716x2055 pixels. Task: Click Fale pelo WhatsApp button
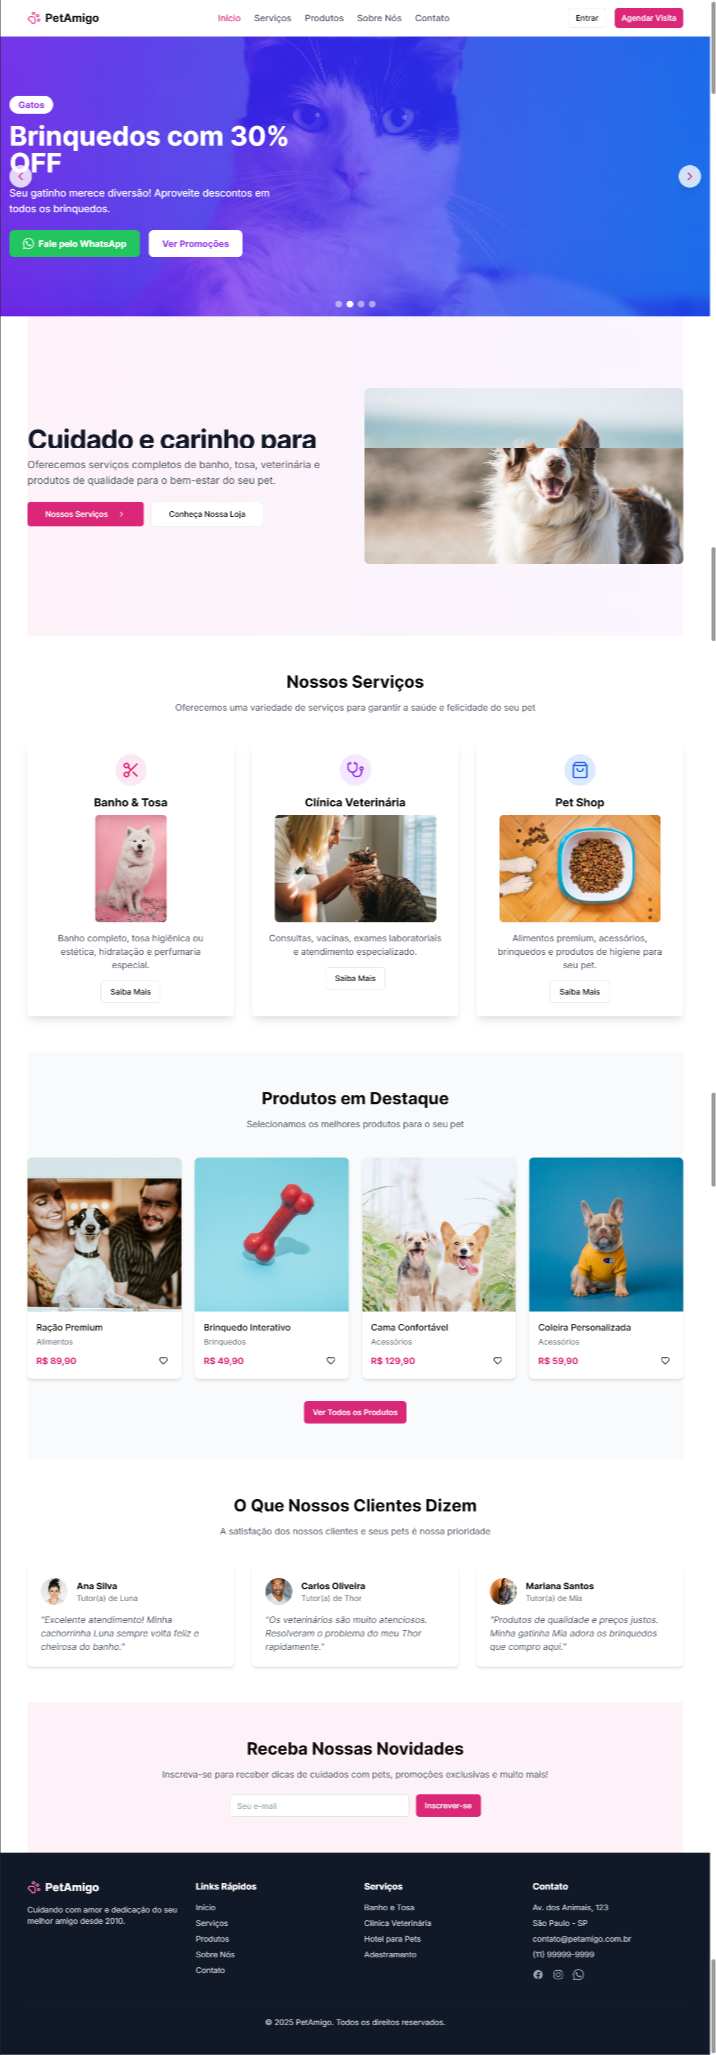74,243
